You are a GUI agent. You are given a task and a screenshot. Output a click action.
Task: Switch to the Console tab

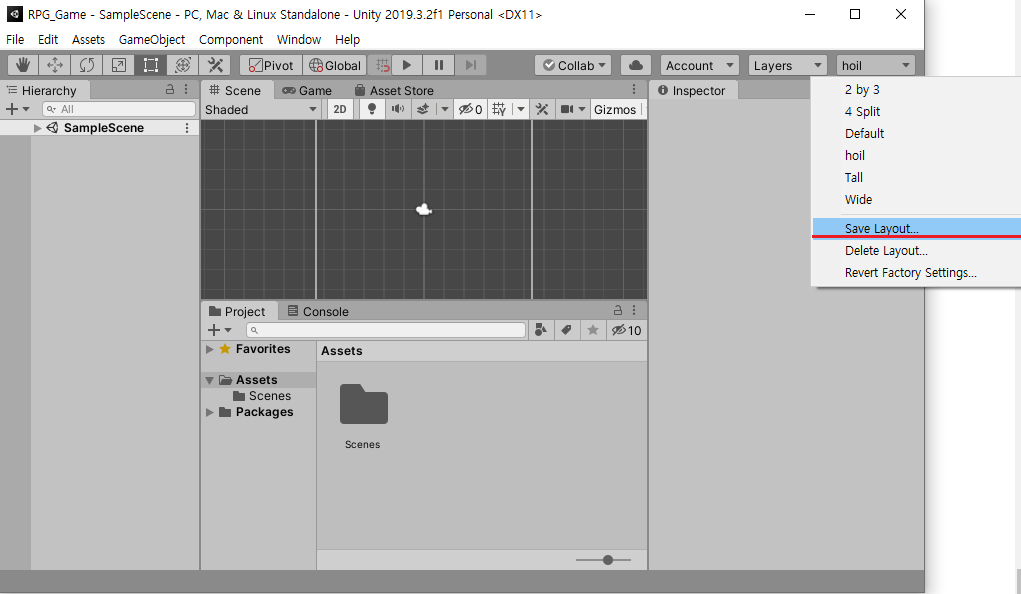tap(318, 311)
